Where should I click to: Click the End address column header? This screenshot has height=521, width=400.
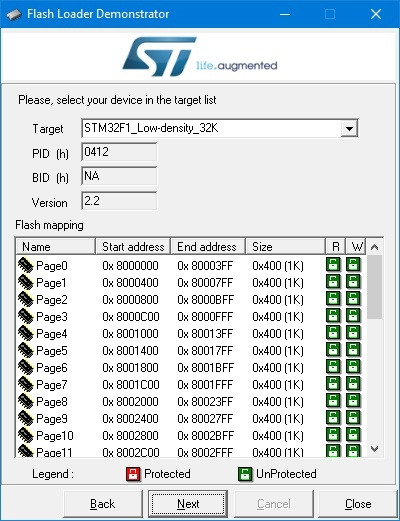click(x=208, y=247)
